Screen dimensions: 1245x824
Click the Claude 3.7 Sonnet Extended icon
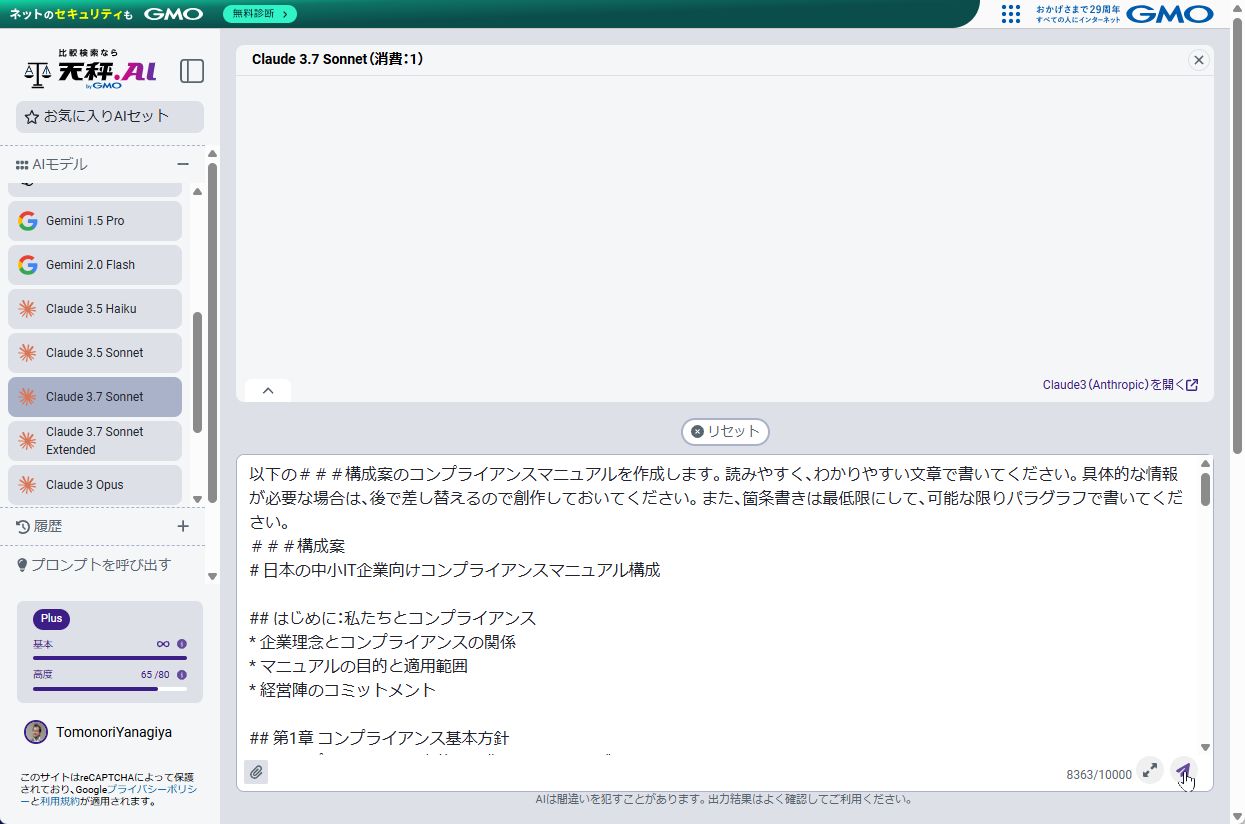pyautogui.click(x=27, y=441)
